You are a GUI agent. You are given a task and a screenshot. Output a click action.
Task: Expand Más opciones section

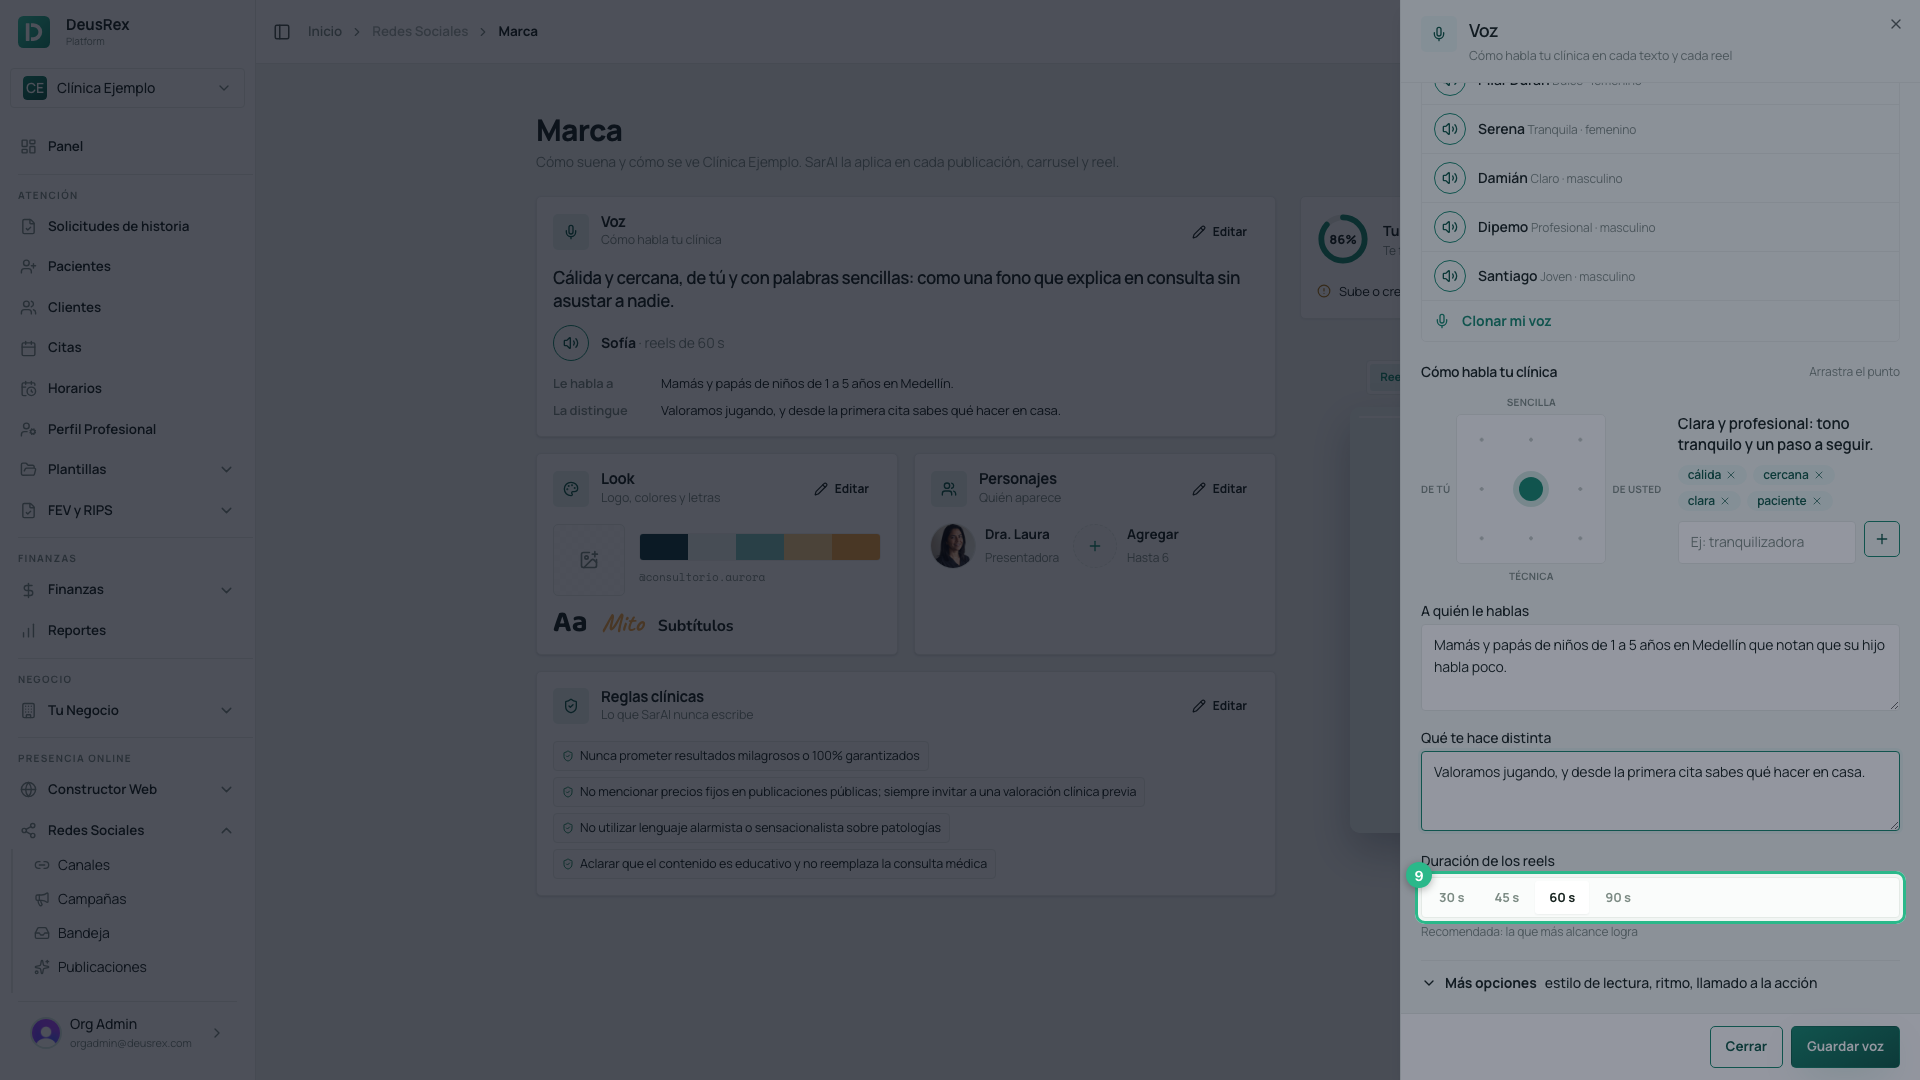pos(1660,983)
